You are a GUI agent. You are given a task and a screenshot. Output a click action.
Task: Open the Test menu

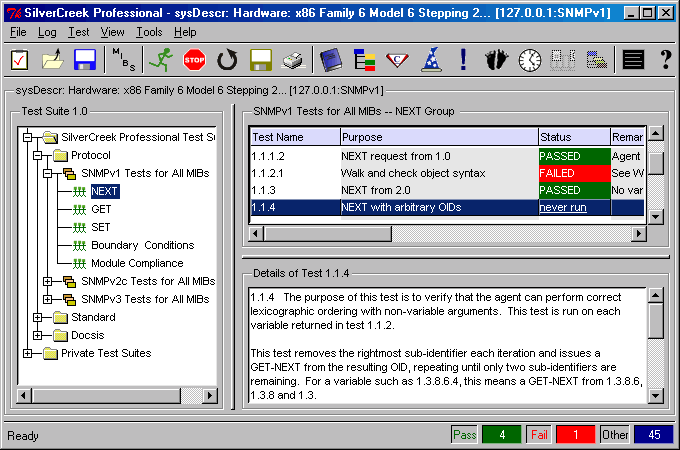(78, 32)
